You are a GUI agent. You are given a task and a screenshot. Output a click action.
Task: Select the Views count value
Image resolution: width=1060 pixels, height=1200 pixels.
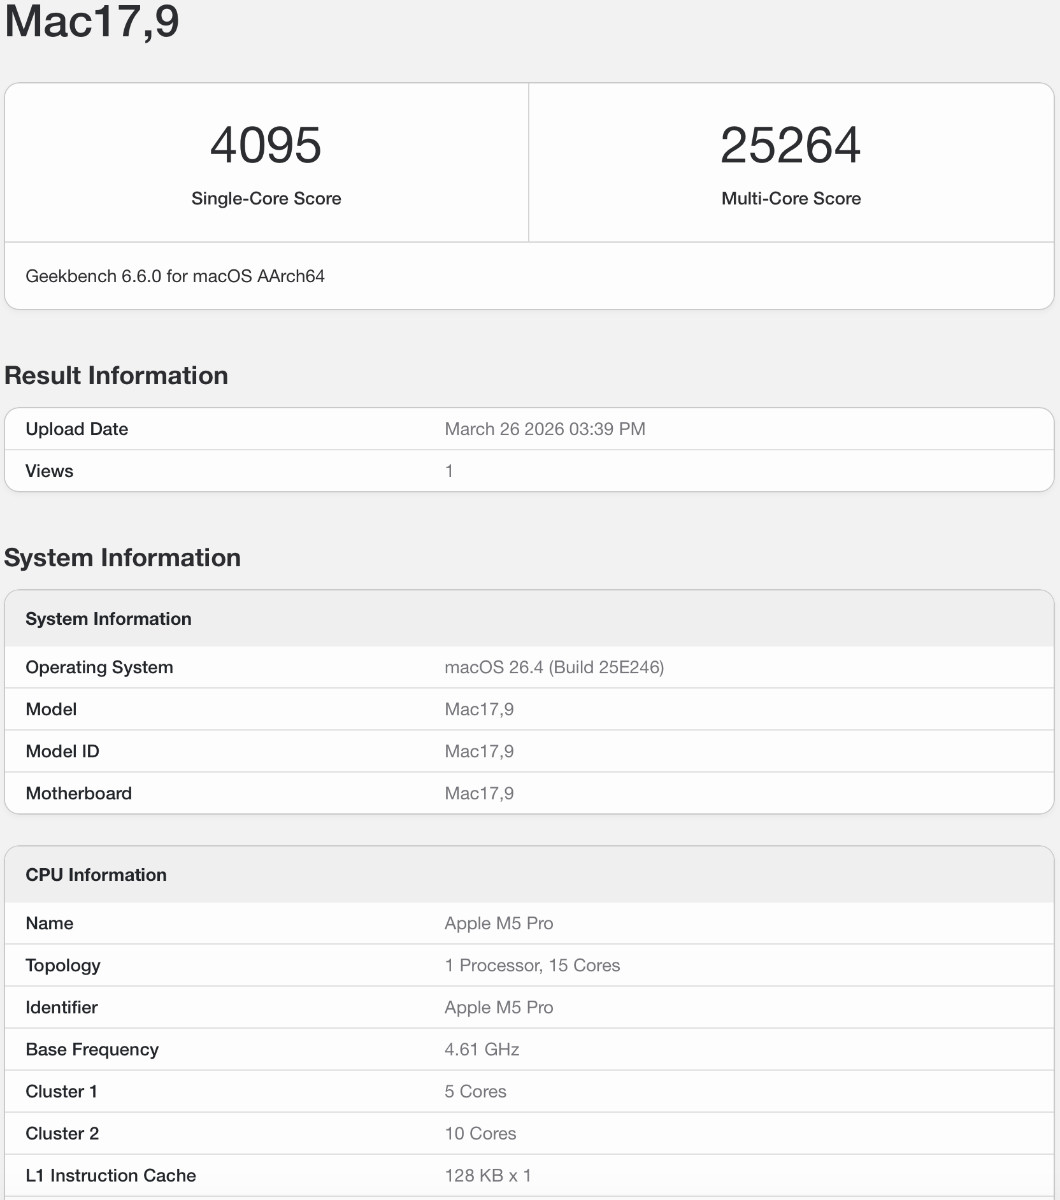click(448, 471)
